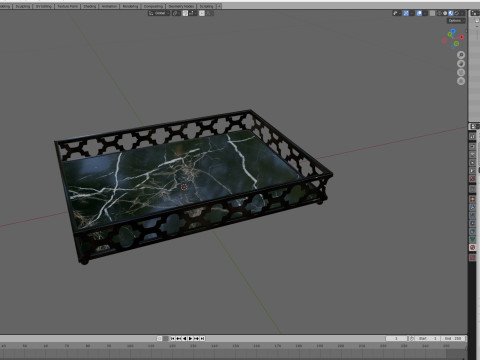Open the overlays options dropdown arrow

pyautogui.click(x=425, y=13)
